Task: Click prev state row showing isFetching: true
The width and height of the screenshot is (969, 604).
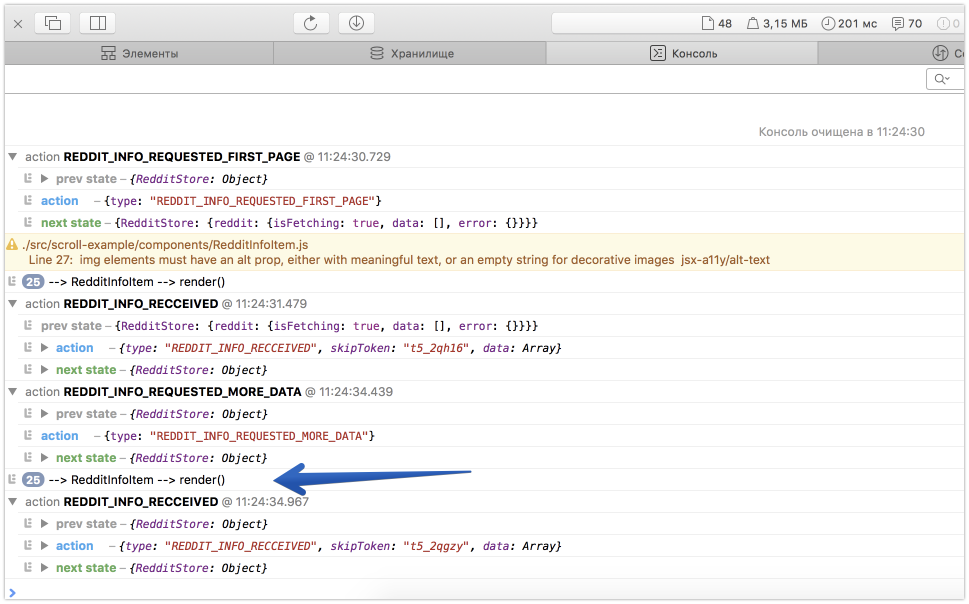Action: [x=289, y=326]
